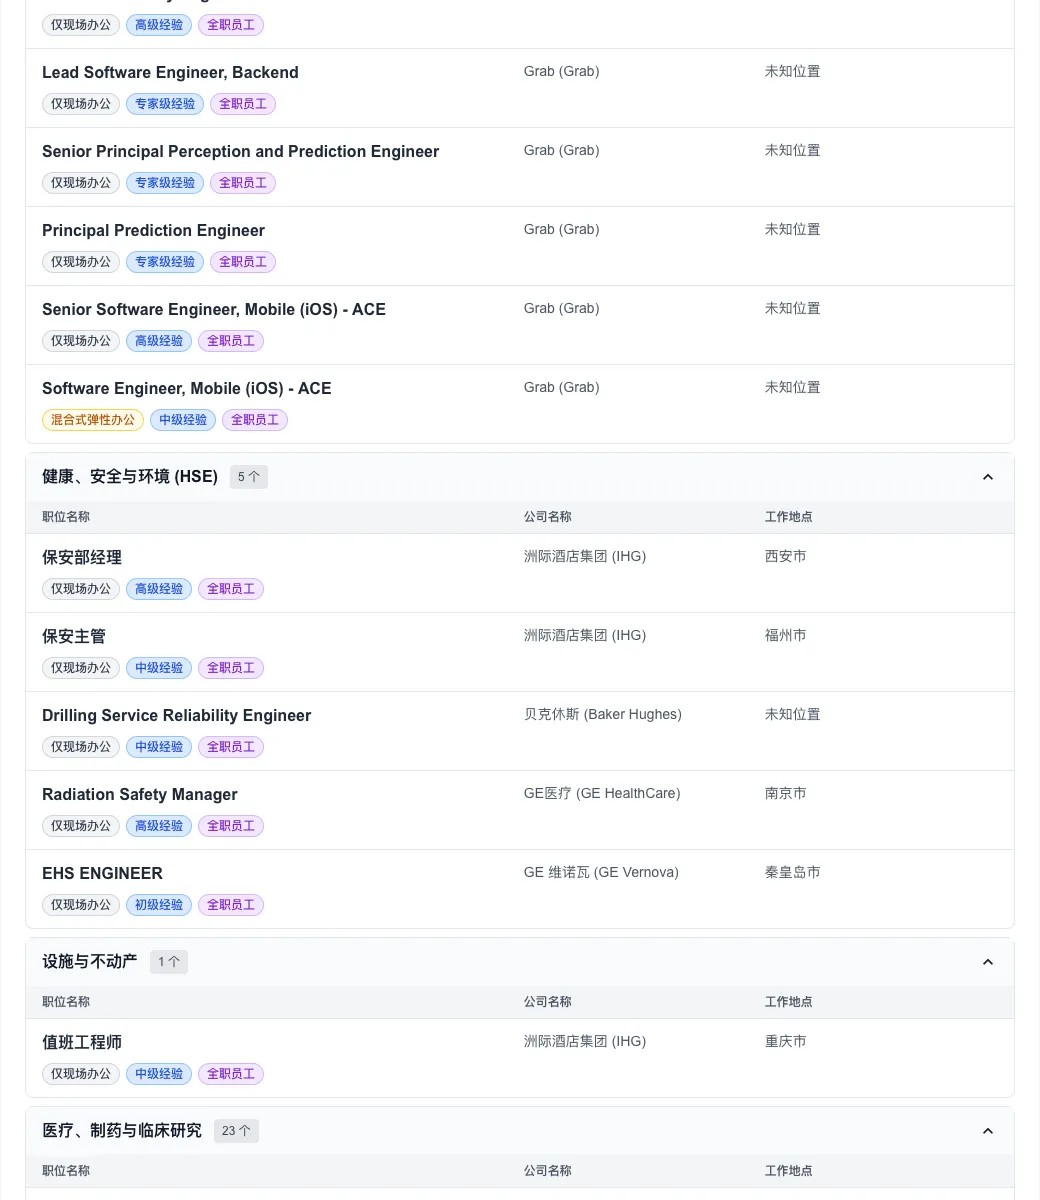Open Drilling Service Reliability Engineer listing

(x=176, y=715)
